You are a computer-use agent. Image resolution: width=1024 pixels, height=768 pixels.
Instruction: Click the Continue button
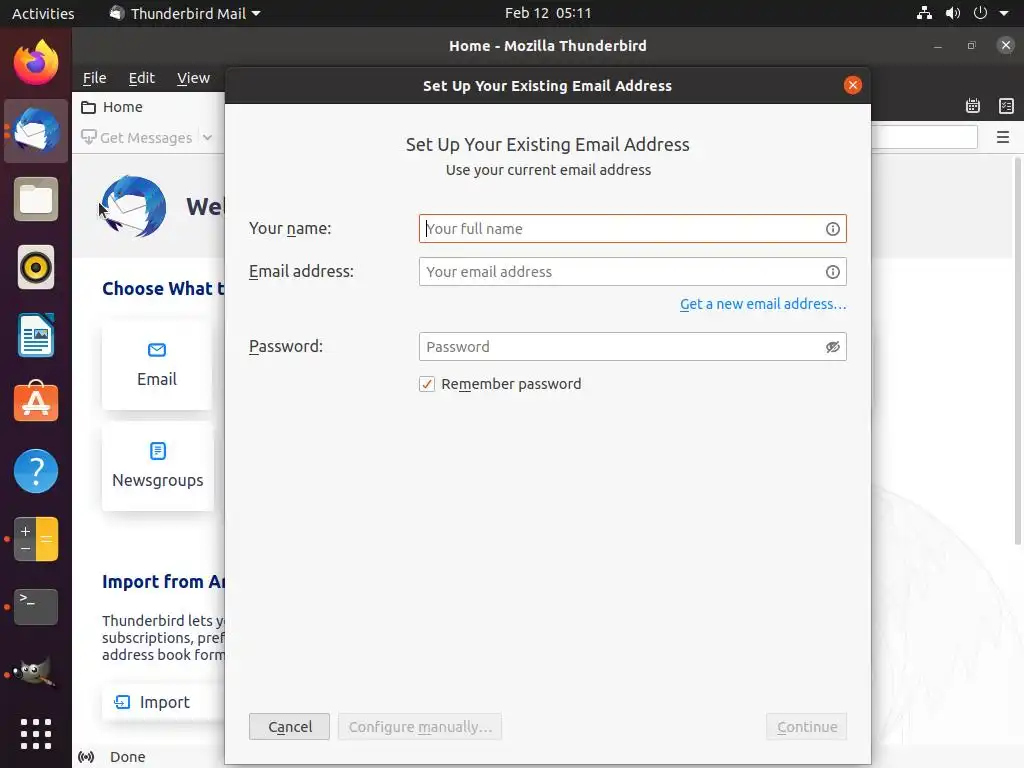807,727
